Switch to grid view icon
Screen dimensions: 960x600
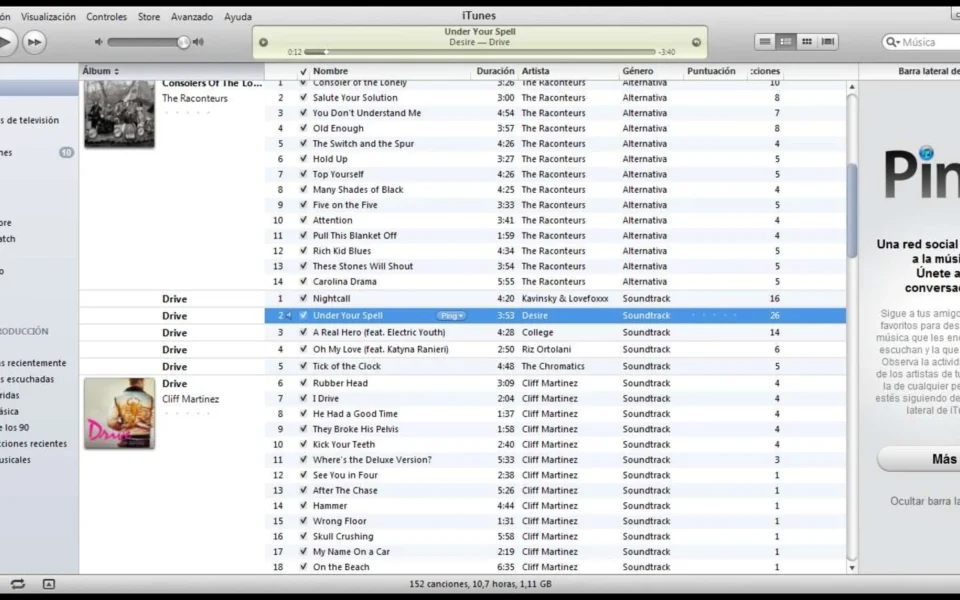(x=807, y=42)
